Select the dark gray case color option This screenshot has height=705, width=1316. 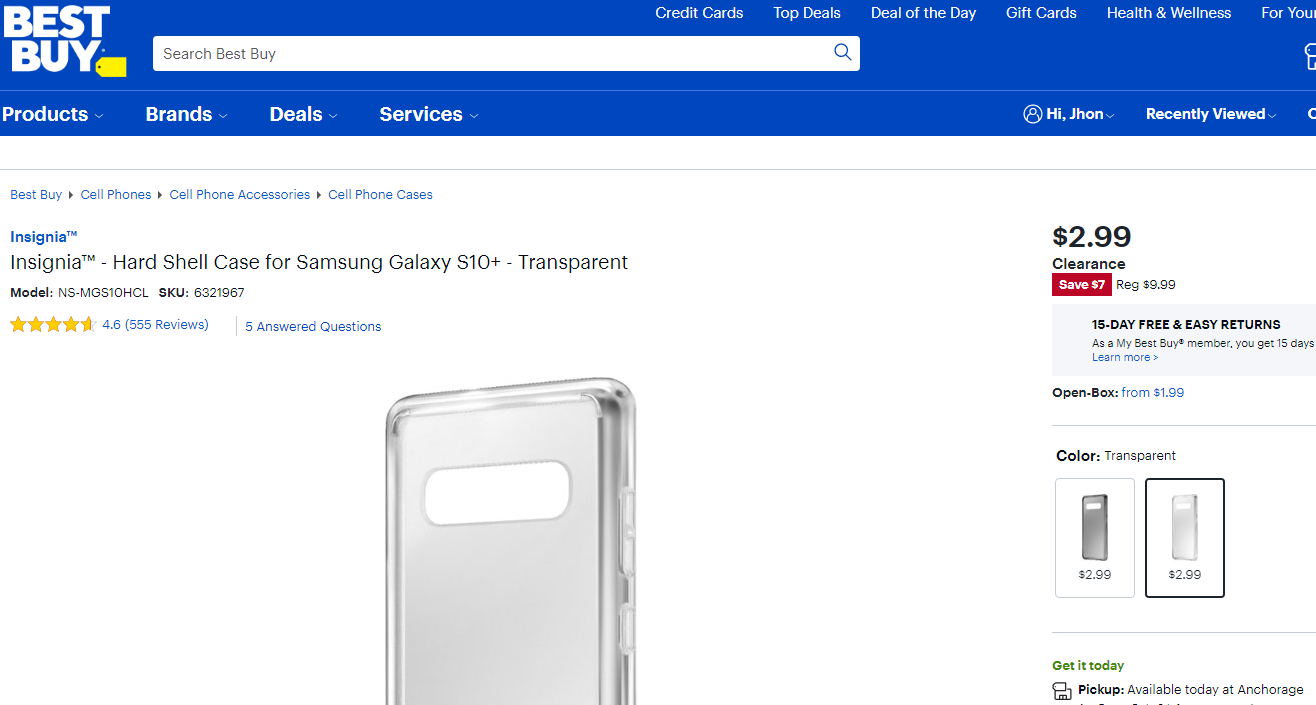click(1094, 537)
